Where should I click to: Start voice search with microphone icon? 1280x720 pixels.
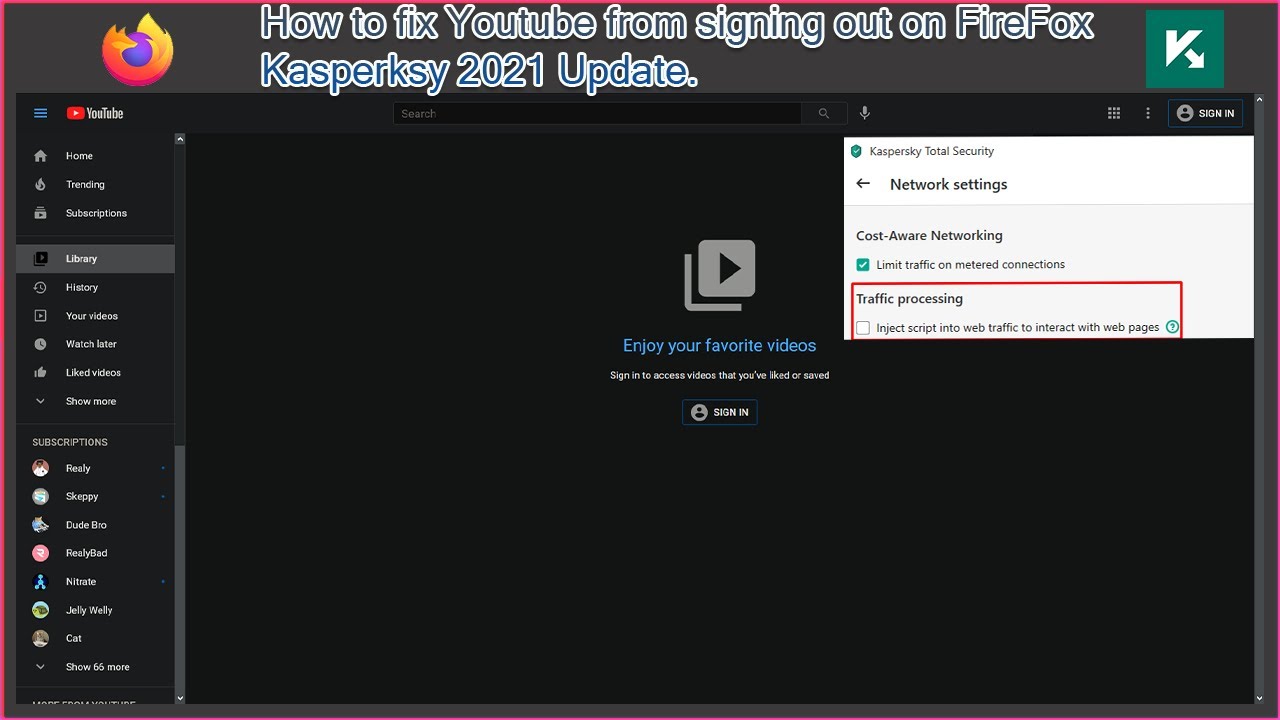(x=865, y=113)
